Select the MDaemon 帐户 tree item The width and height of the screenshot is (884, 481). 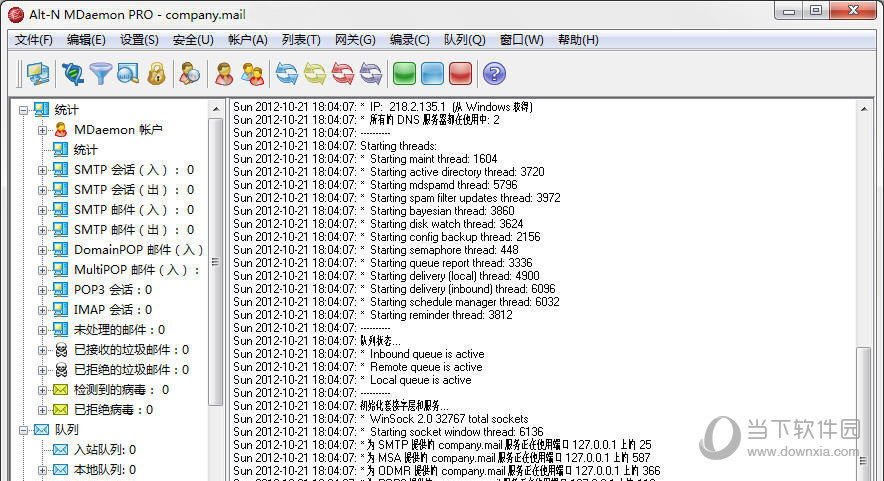pos(118,130)
